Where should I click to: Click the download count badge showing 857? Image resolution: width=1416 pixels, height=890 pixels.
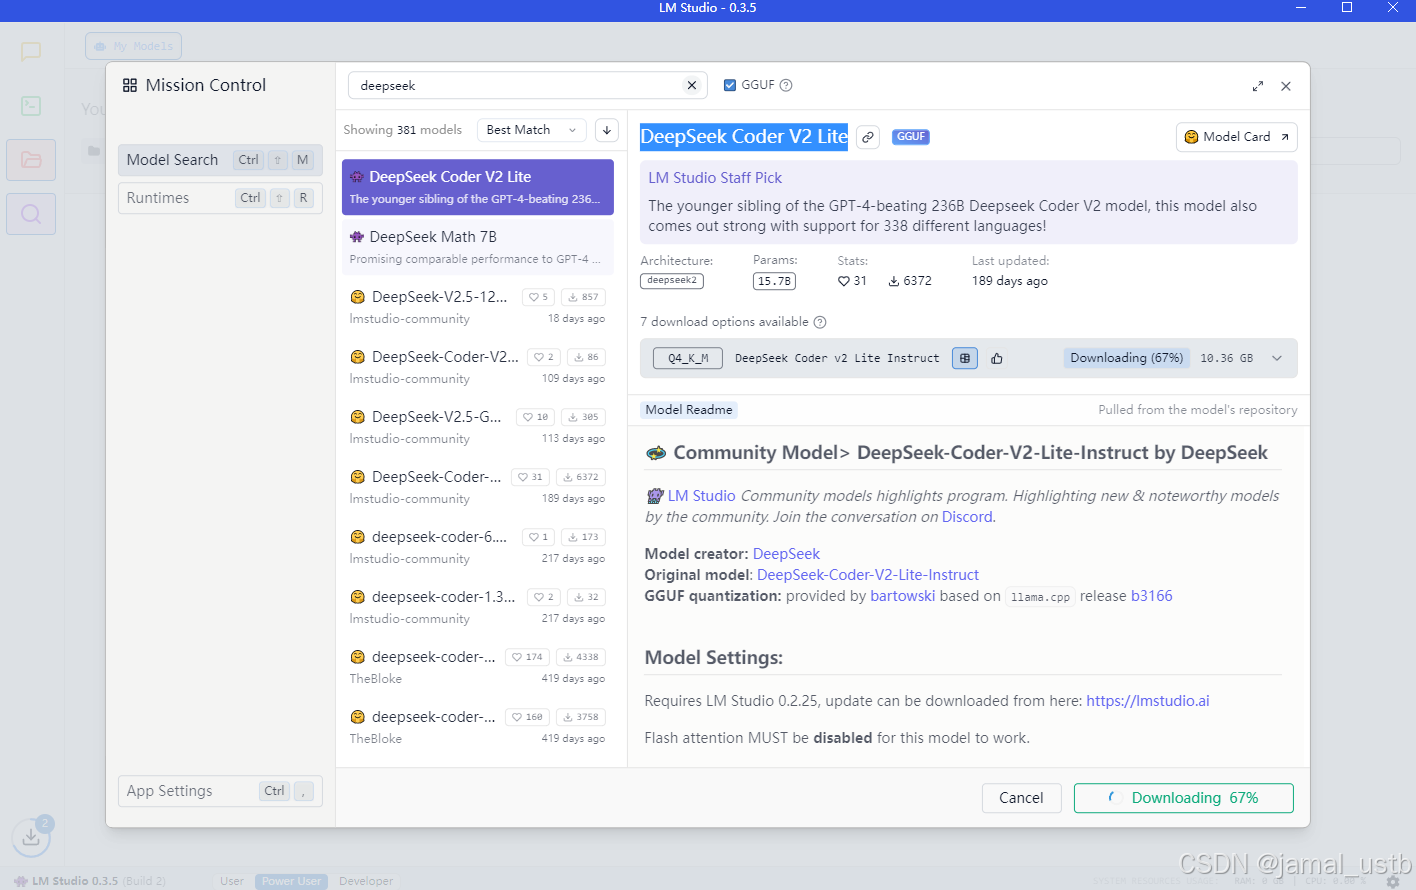tap(583, 297)
